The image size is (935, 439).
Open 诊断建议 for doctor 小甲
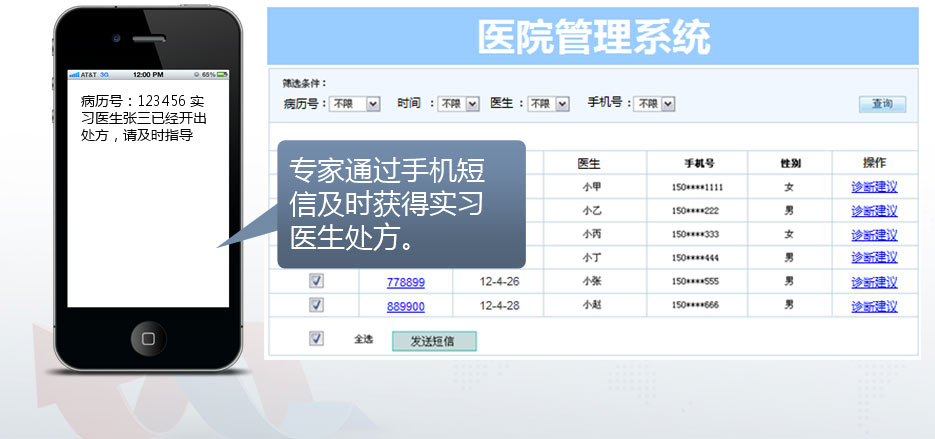(874, 187)
